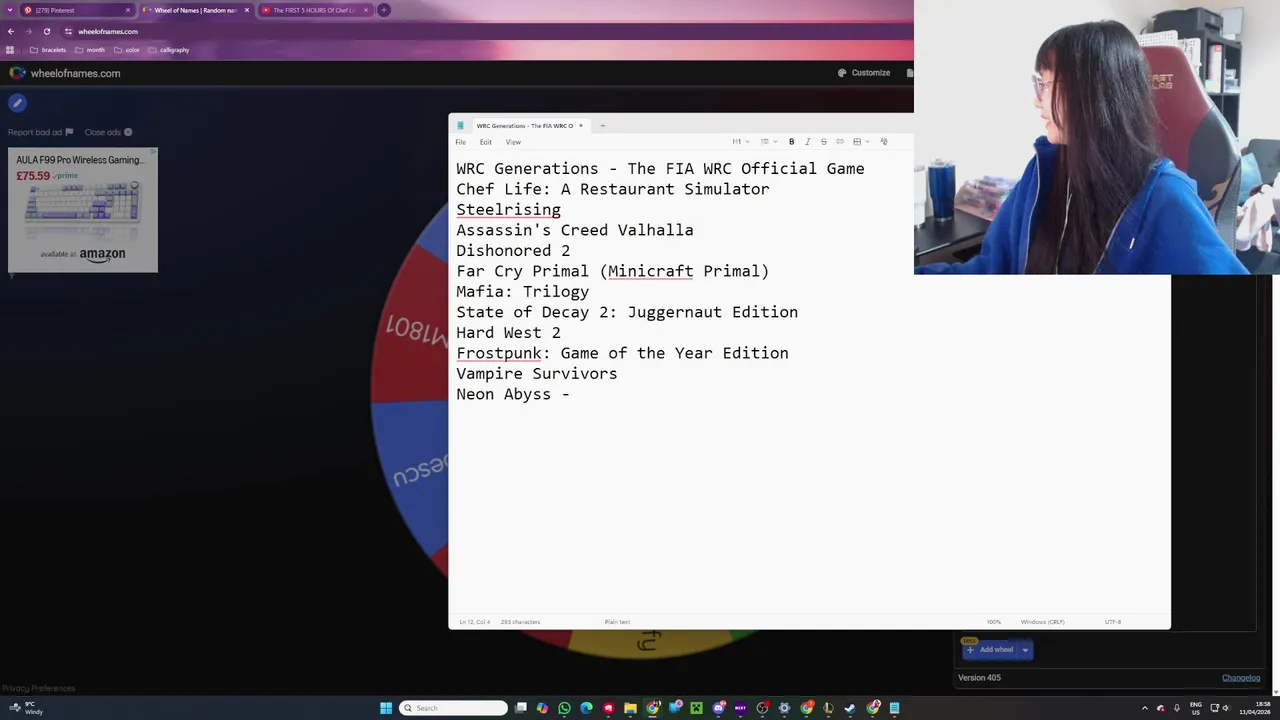
Task: Open Microsoft Edge from the taskbar
Action: 586,708
